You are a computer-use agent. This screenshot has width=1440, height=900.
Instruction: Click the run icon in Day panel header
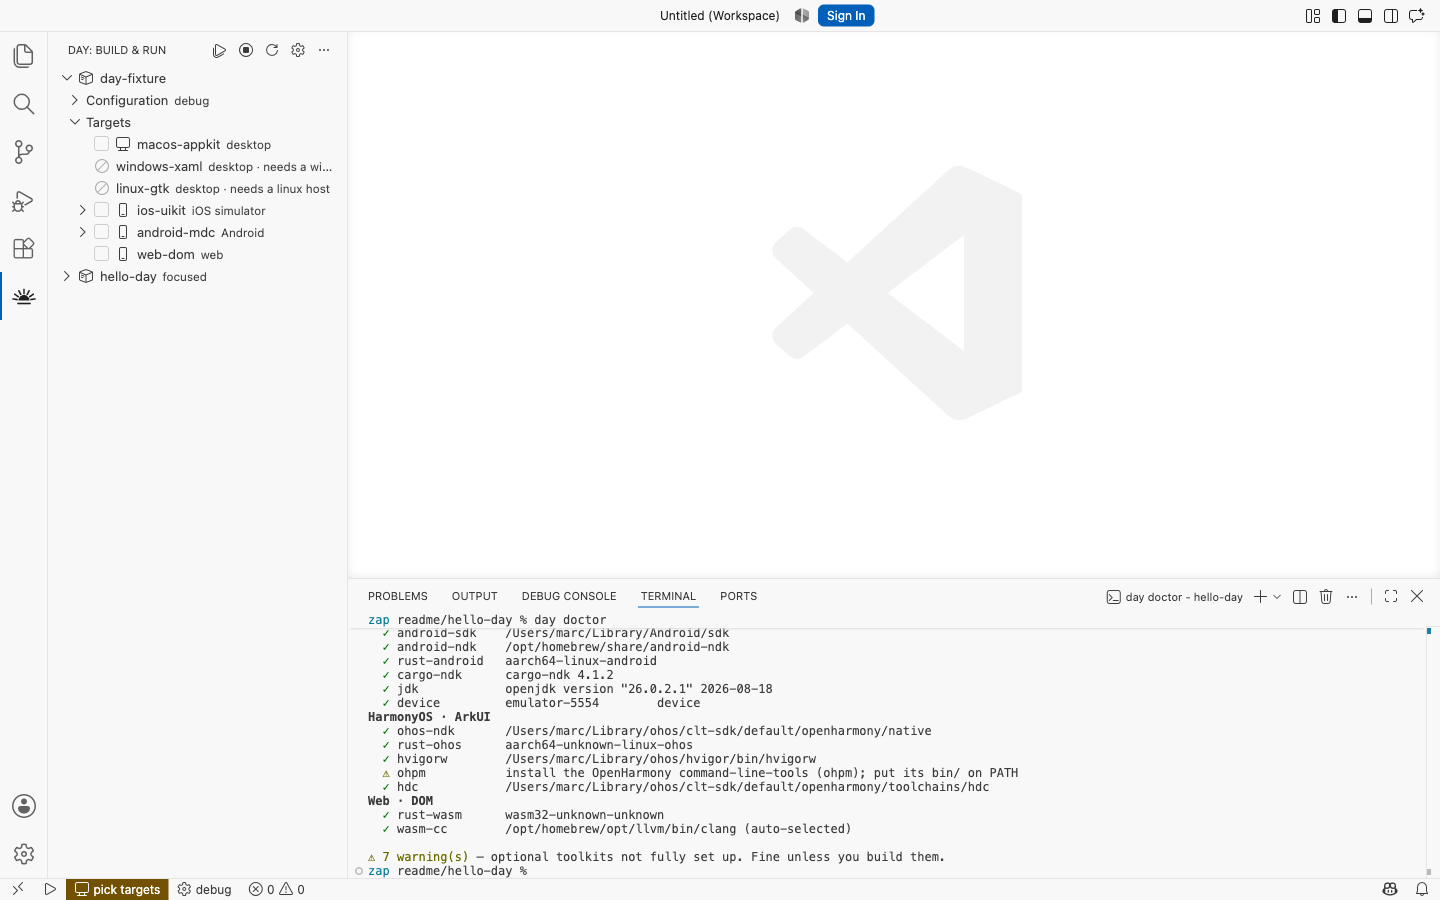[x=219, y=50]
